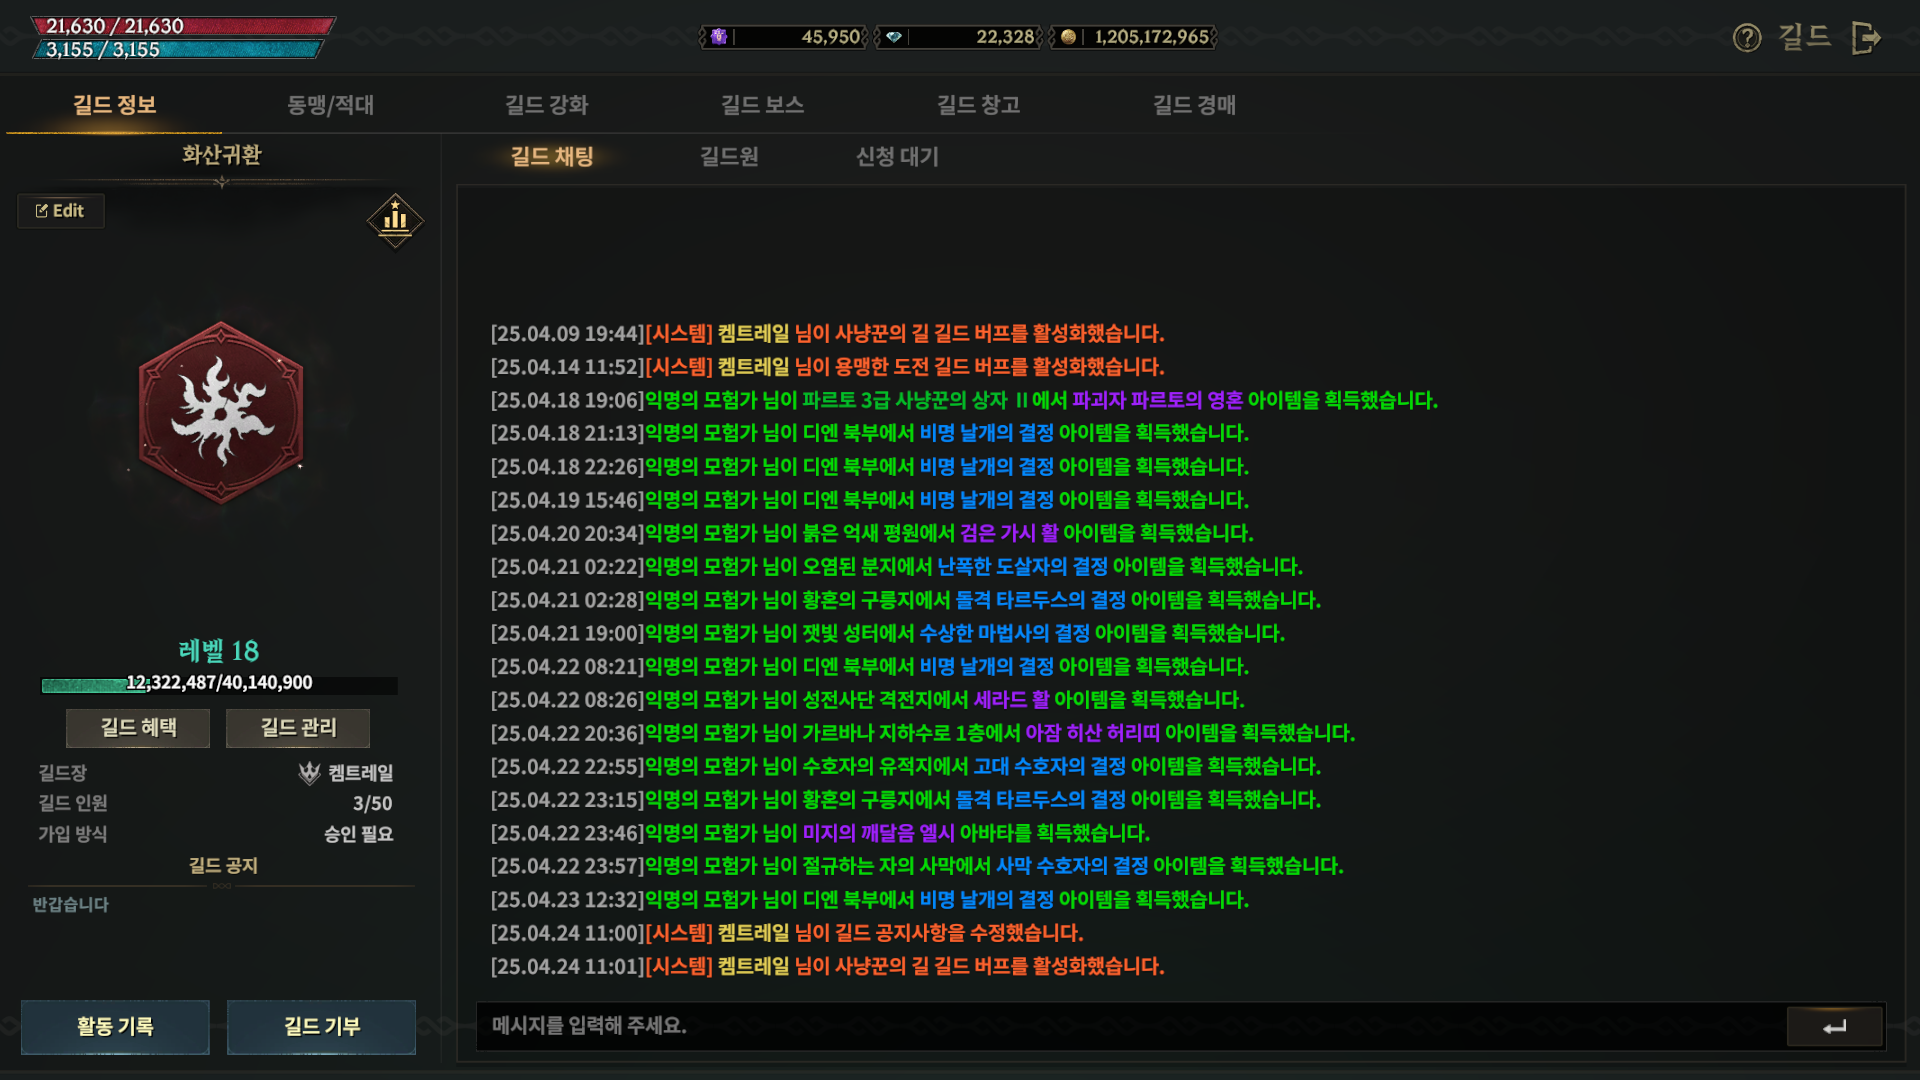Screen dimensions: 1920x1080
Task: Go to 길드 경매 tab
Action: (x=1194, y=105)
